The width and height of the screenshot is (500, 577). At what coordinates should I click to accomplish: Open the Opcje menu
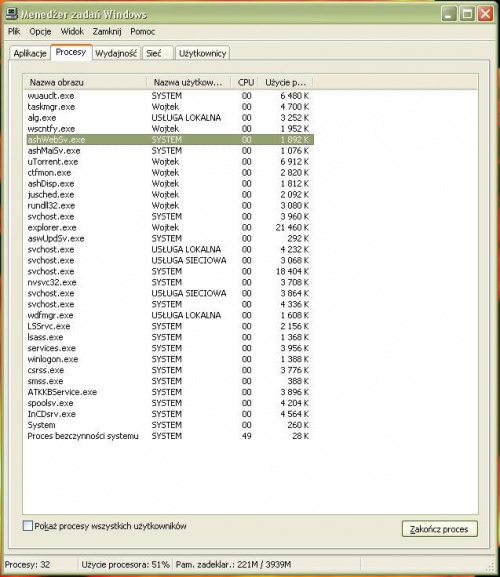(40, 32)
